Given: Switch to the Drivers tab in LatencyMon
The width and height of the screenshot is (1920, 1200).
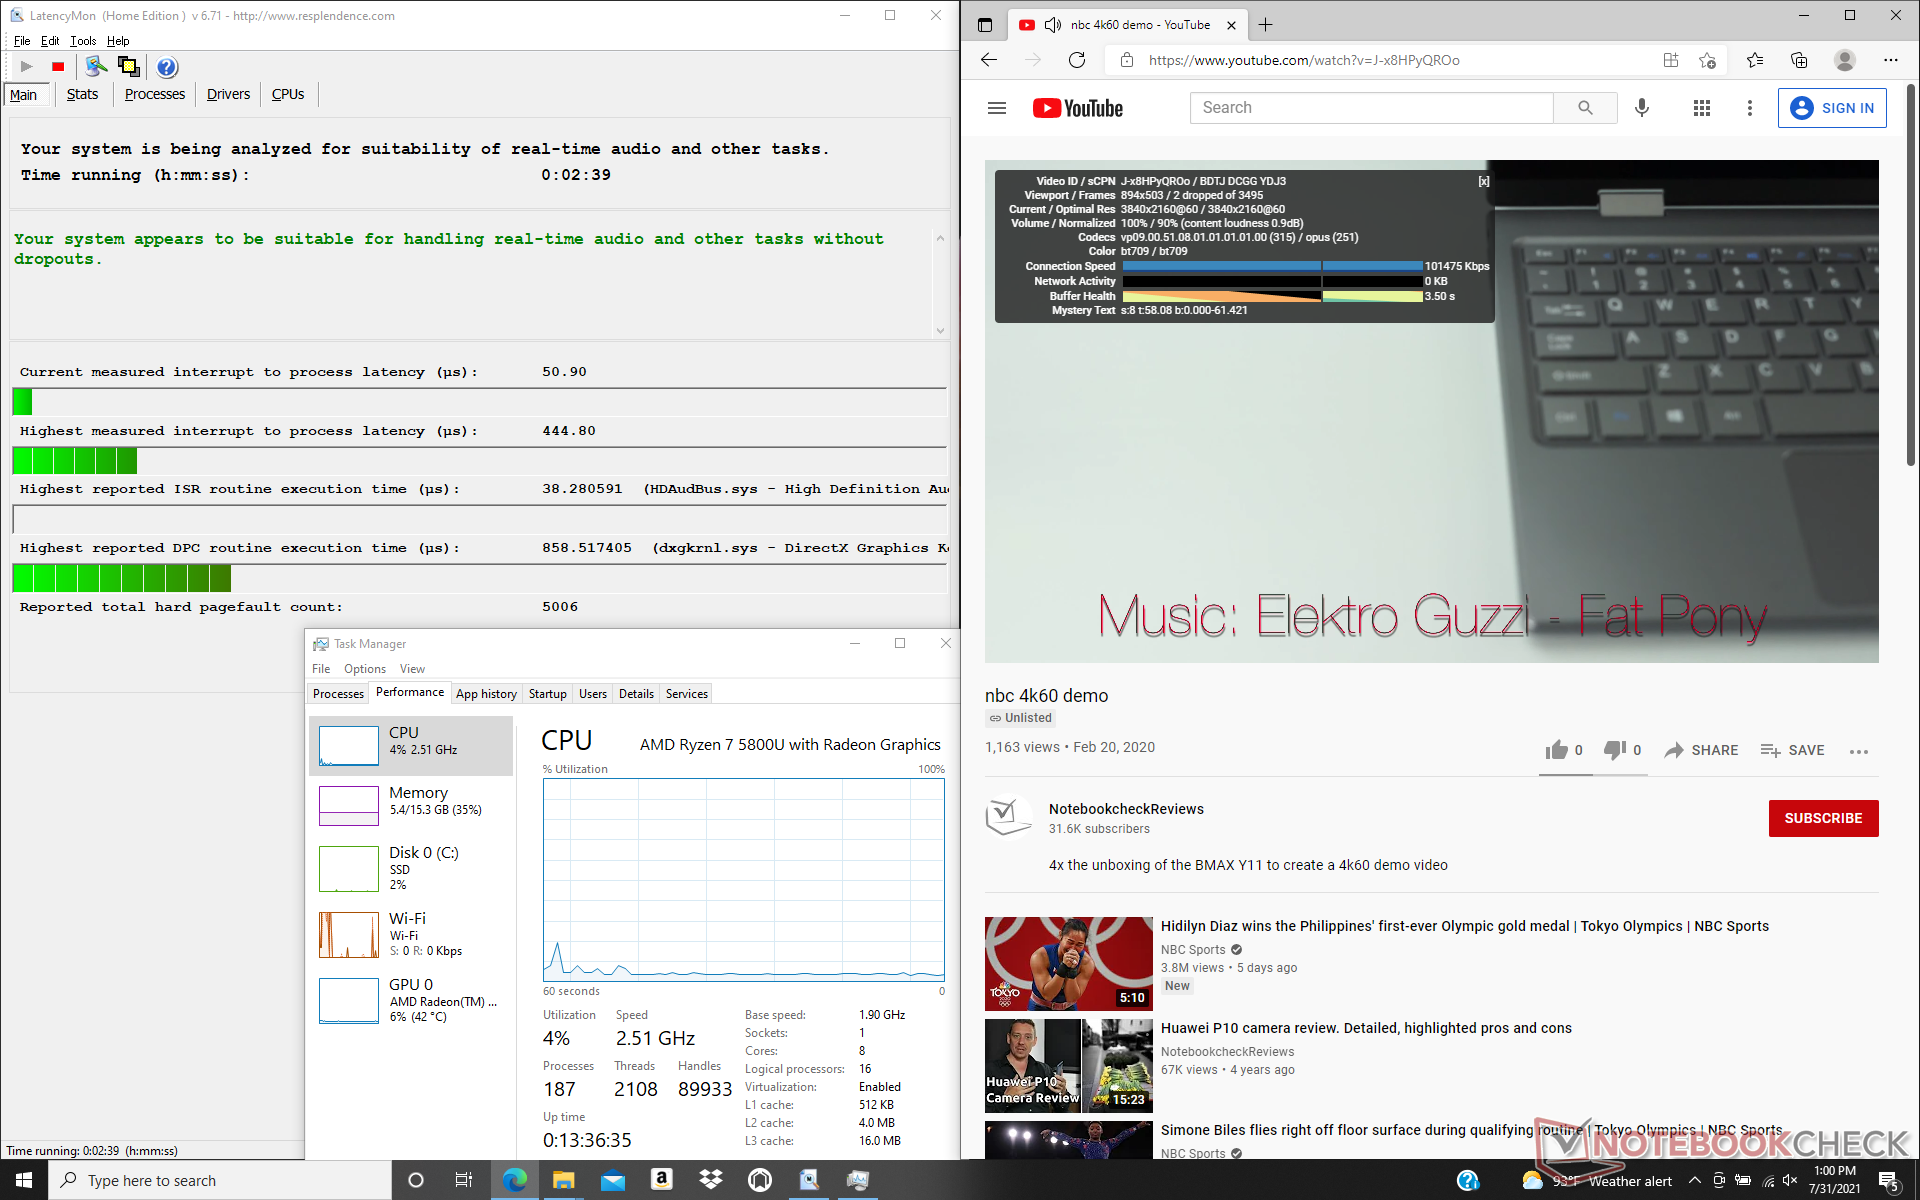Looking at the screenshot, I should click(x=228, y=94).
